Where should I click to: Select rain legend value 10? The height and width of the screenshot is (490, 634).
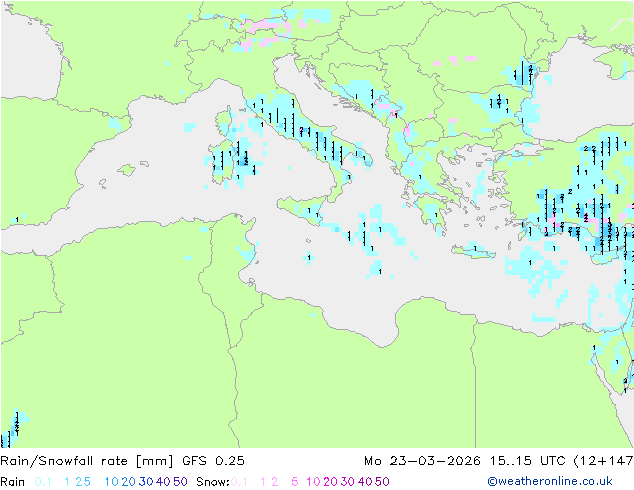111,482
